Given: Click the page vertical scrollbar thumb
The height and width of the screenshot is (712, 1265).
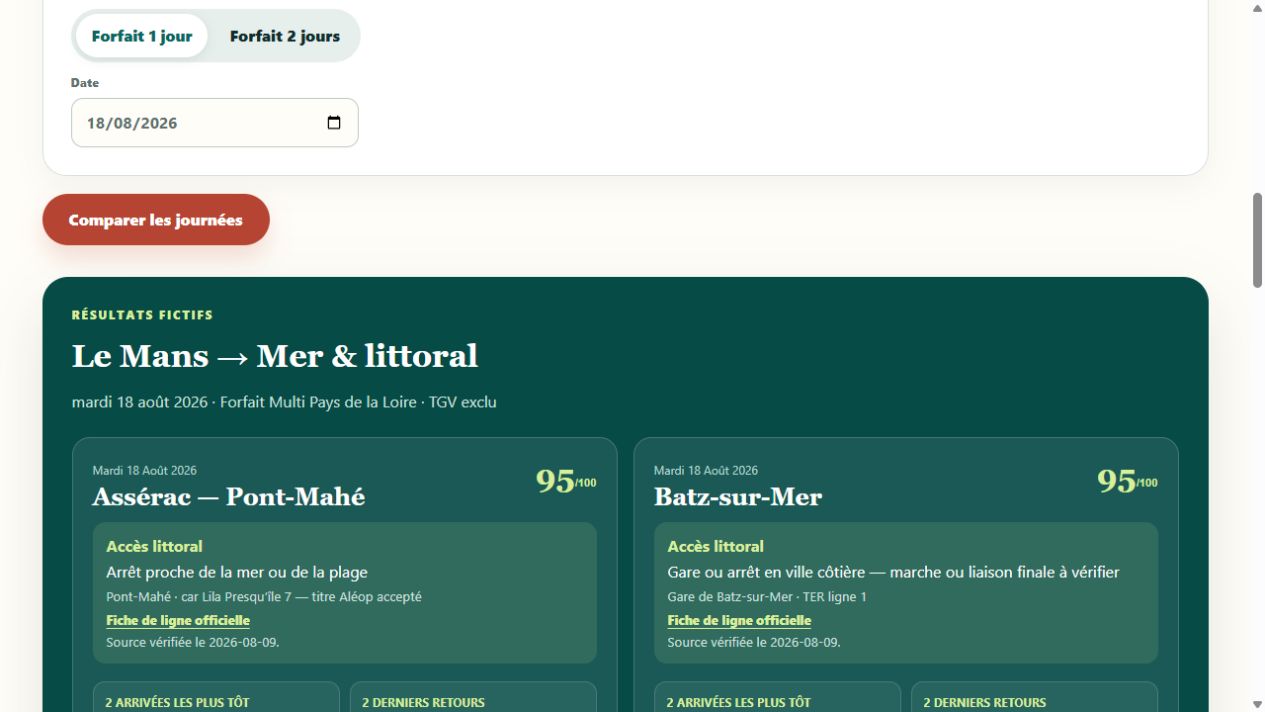Looking at the screenshot, I should [x=1257, y=240].
